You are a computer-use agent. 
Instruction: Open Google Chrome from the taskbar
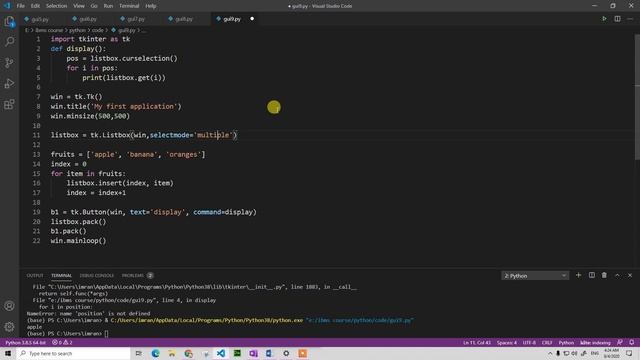188,353
